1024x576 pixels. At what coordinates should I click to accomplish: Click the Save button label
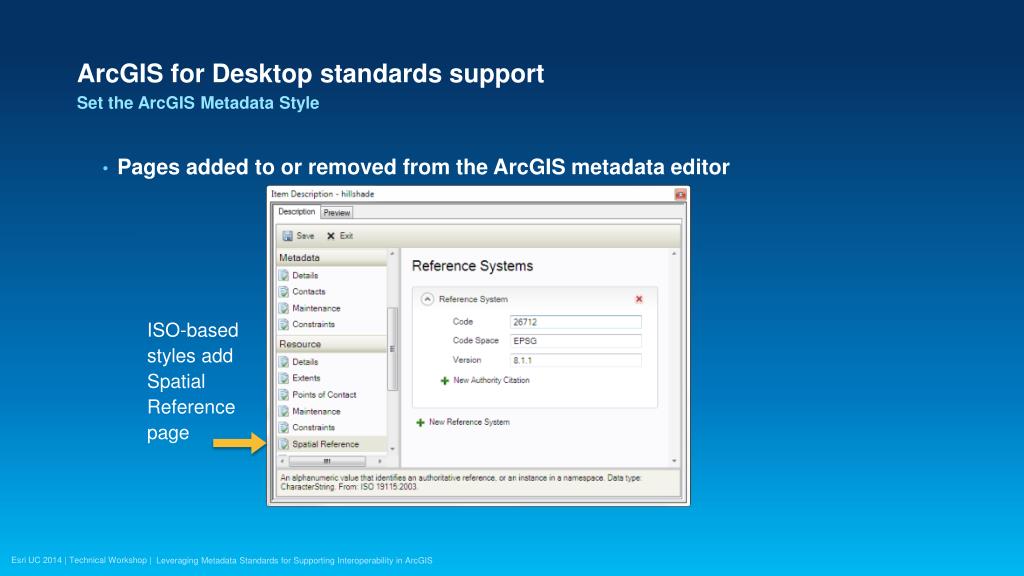305,236
